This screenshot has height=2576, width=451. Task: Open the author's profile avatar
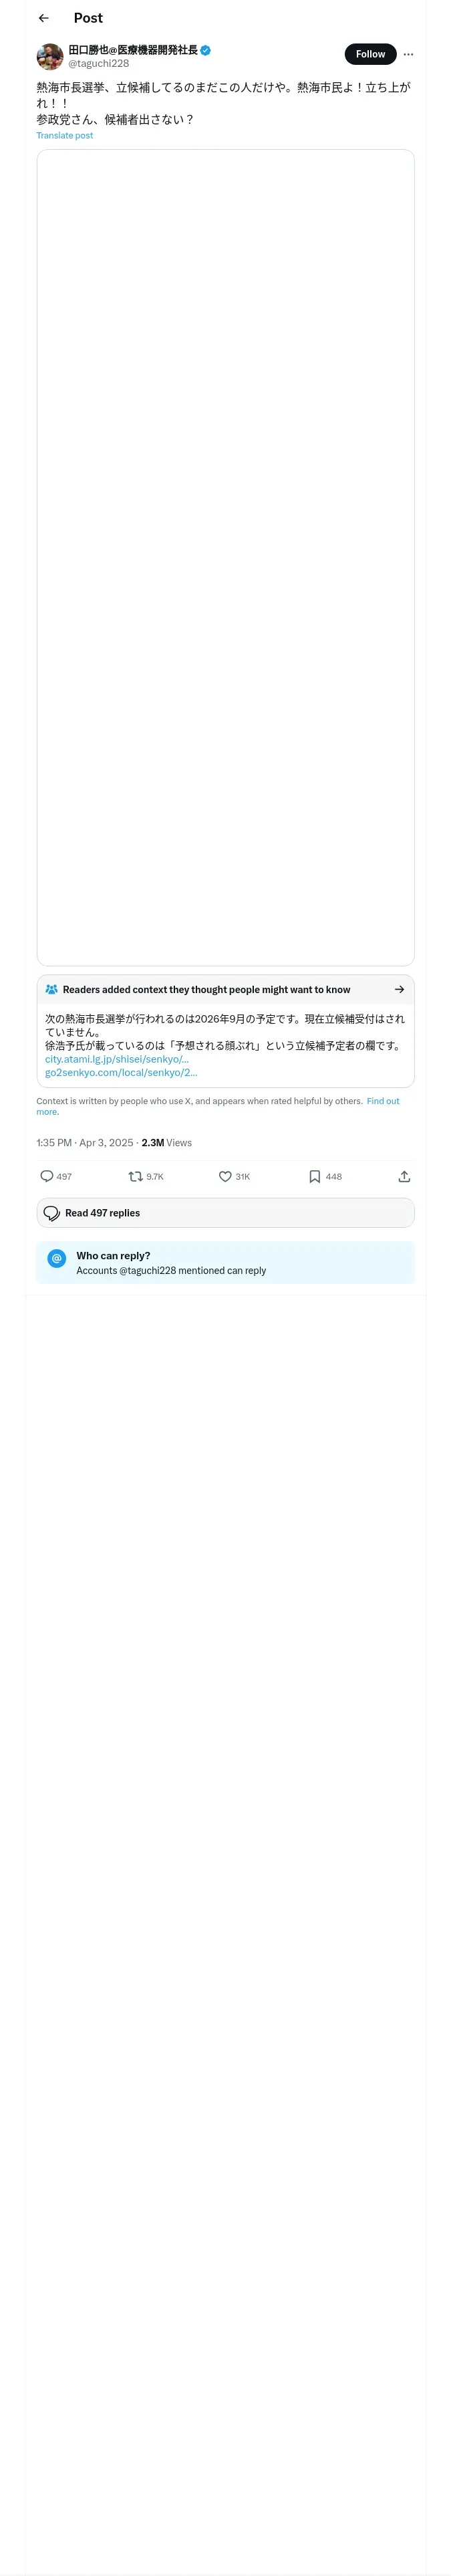[x=50, y=56]
